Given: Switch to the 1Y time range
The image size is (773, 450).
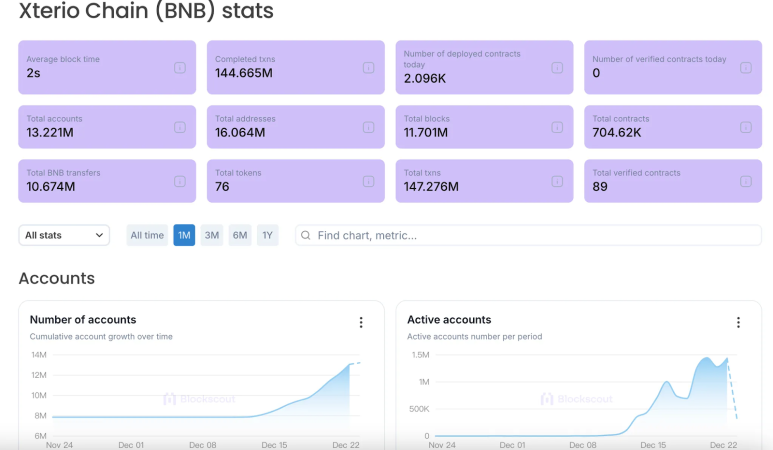Looking at the screenshot, I should pyautogui.click(x=267, y=235).
